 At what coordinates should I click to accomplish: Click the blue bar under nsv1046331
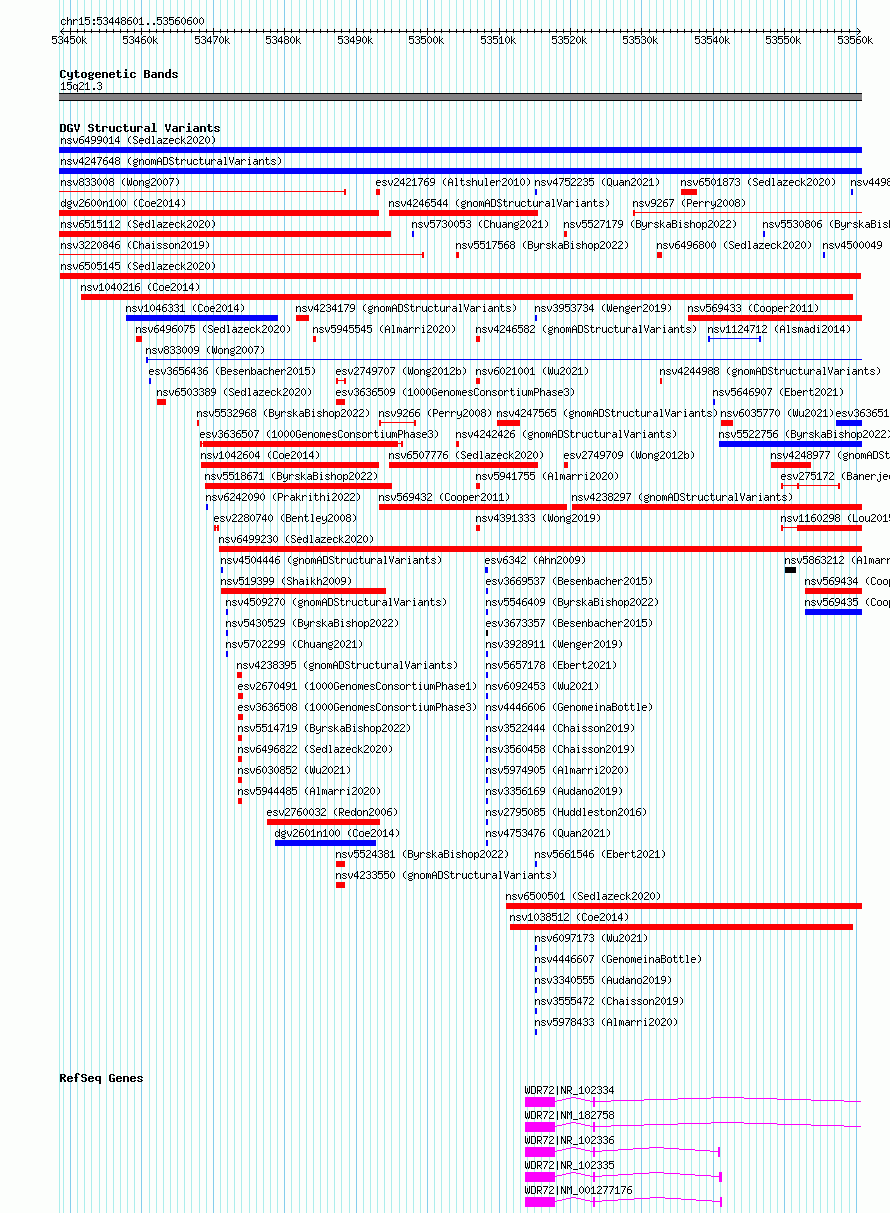coord(201,318)
